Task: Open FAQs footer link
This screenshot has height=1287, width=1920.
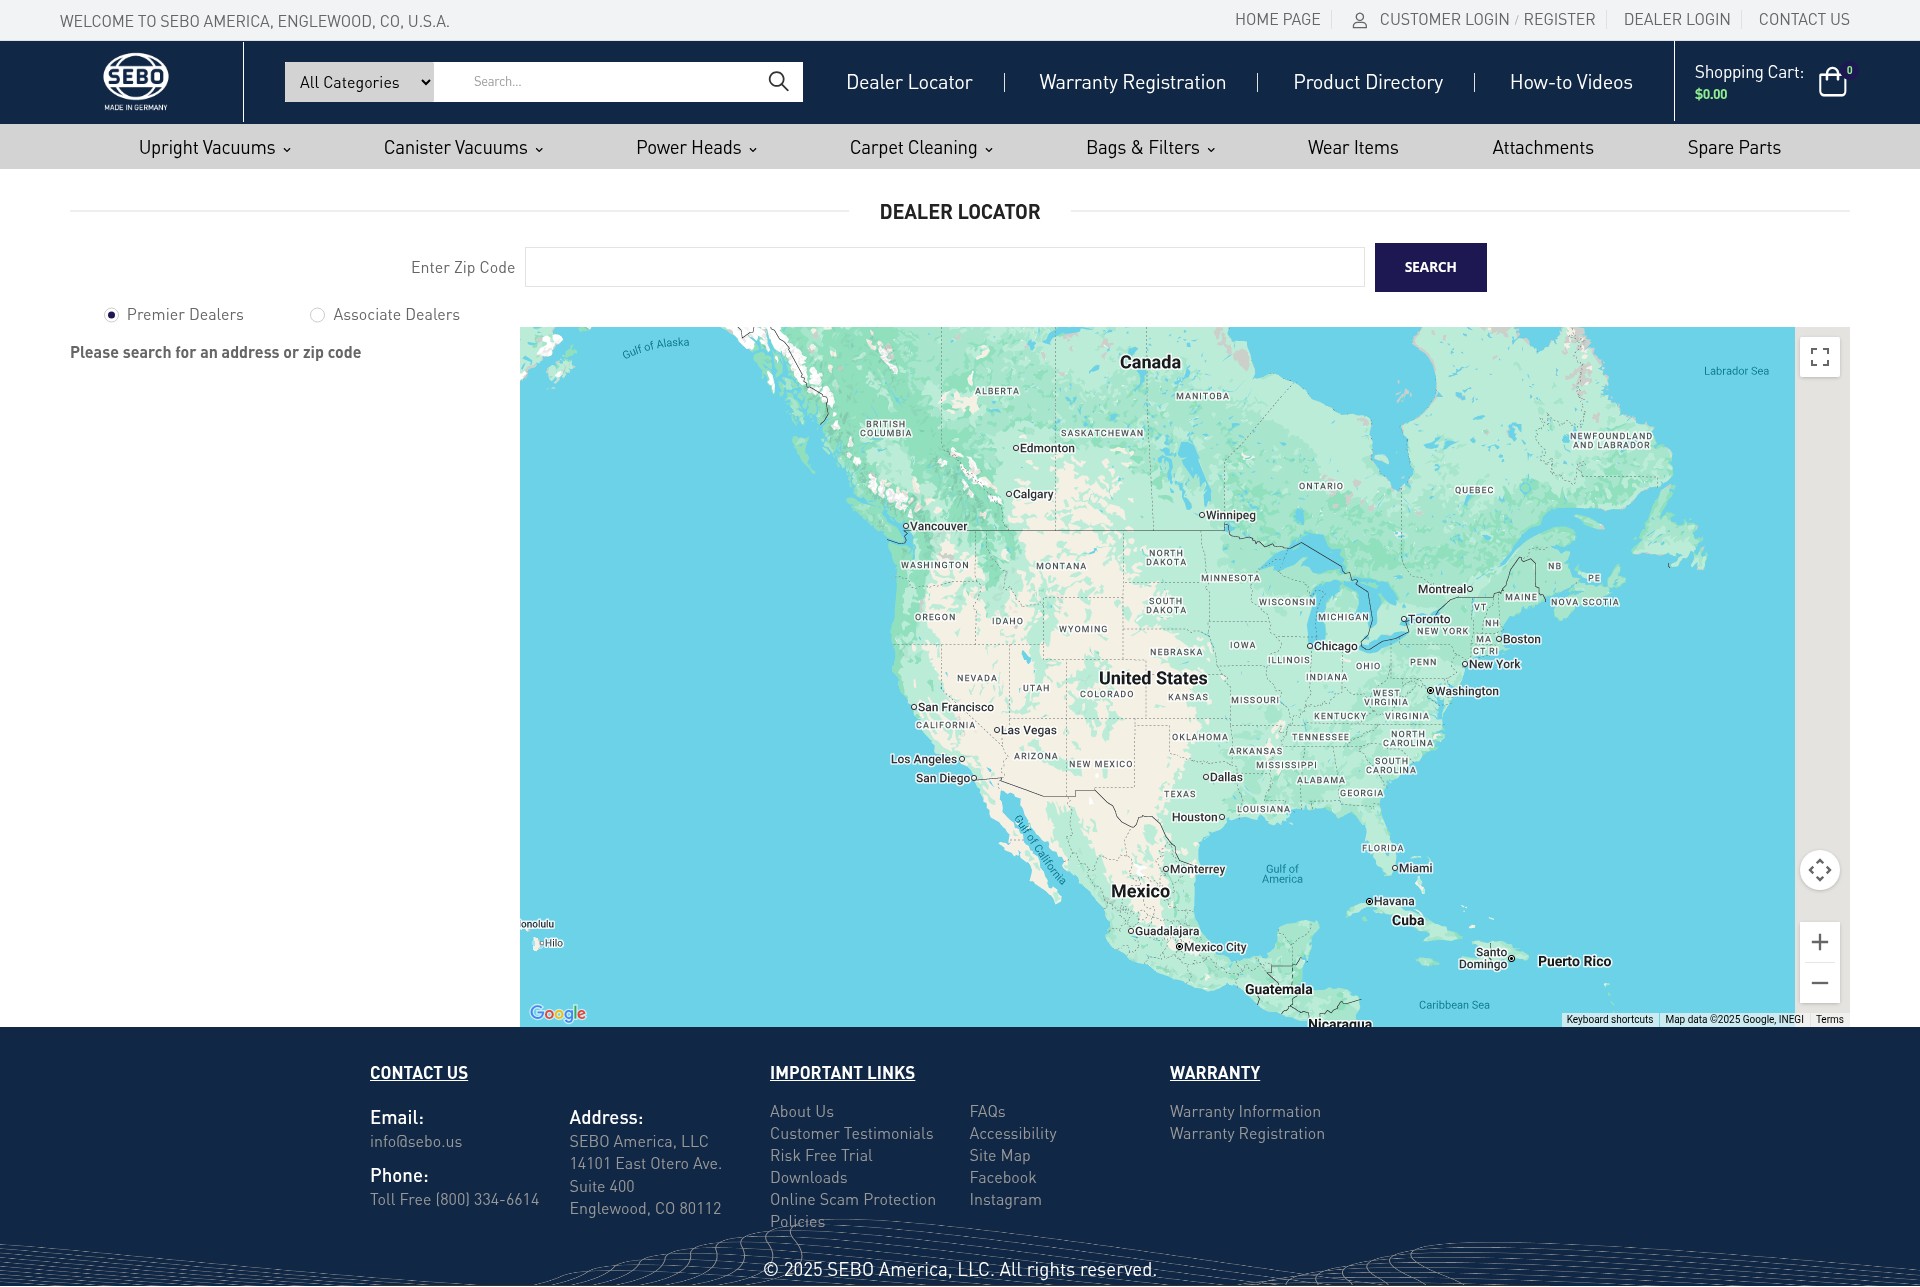Action: tap(987, 1111)
